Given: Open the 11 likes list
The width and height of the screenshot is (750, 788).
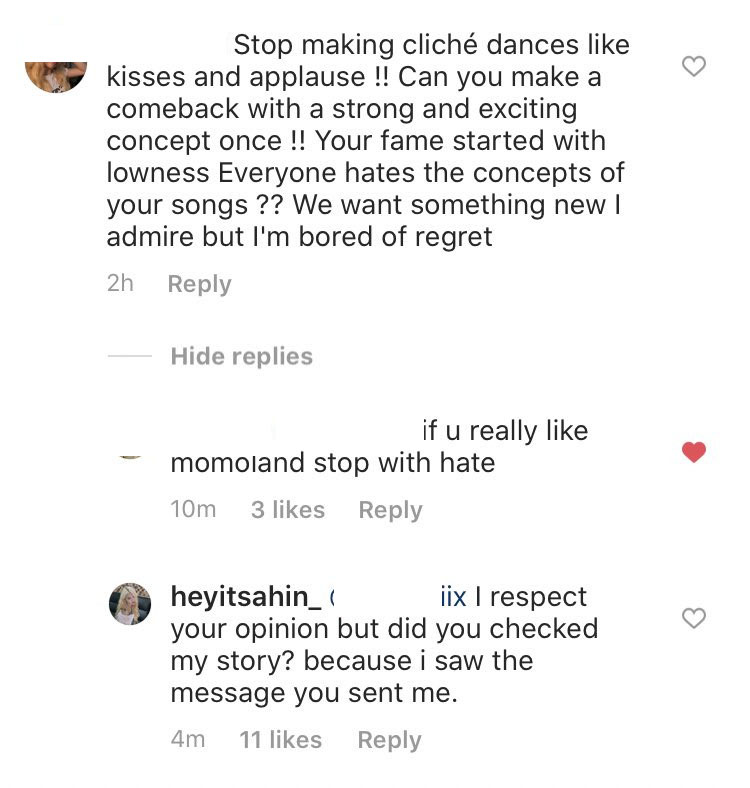Looking at the screenshot, I should point(280,740).
